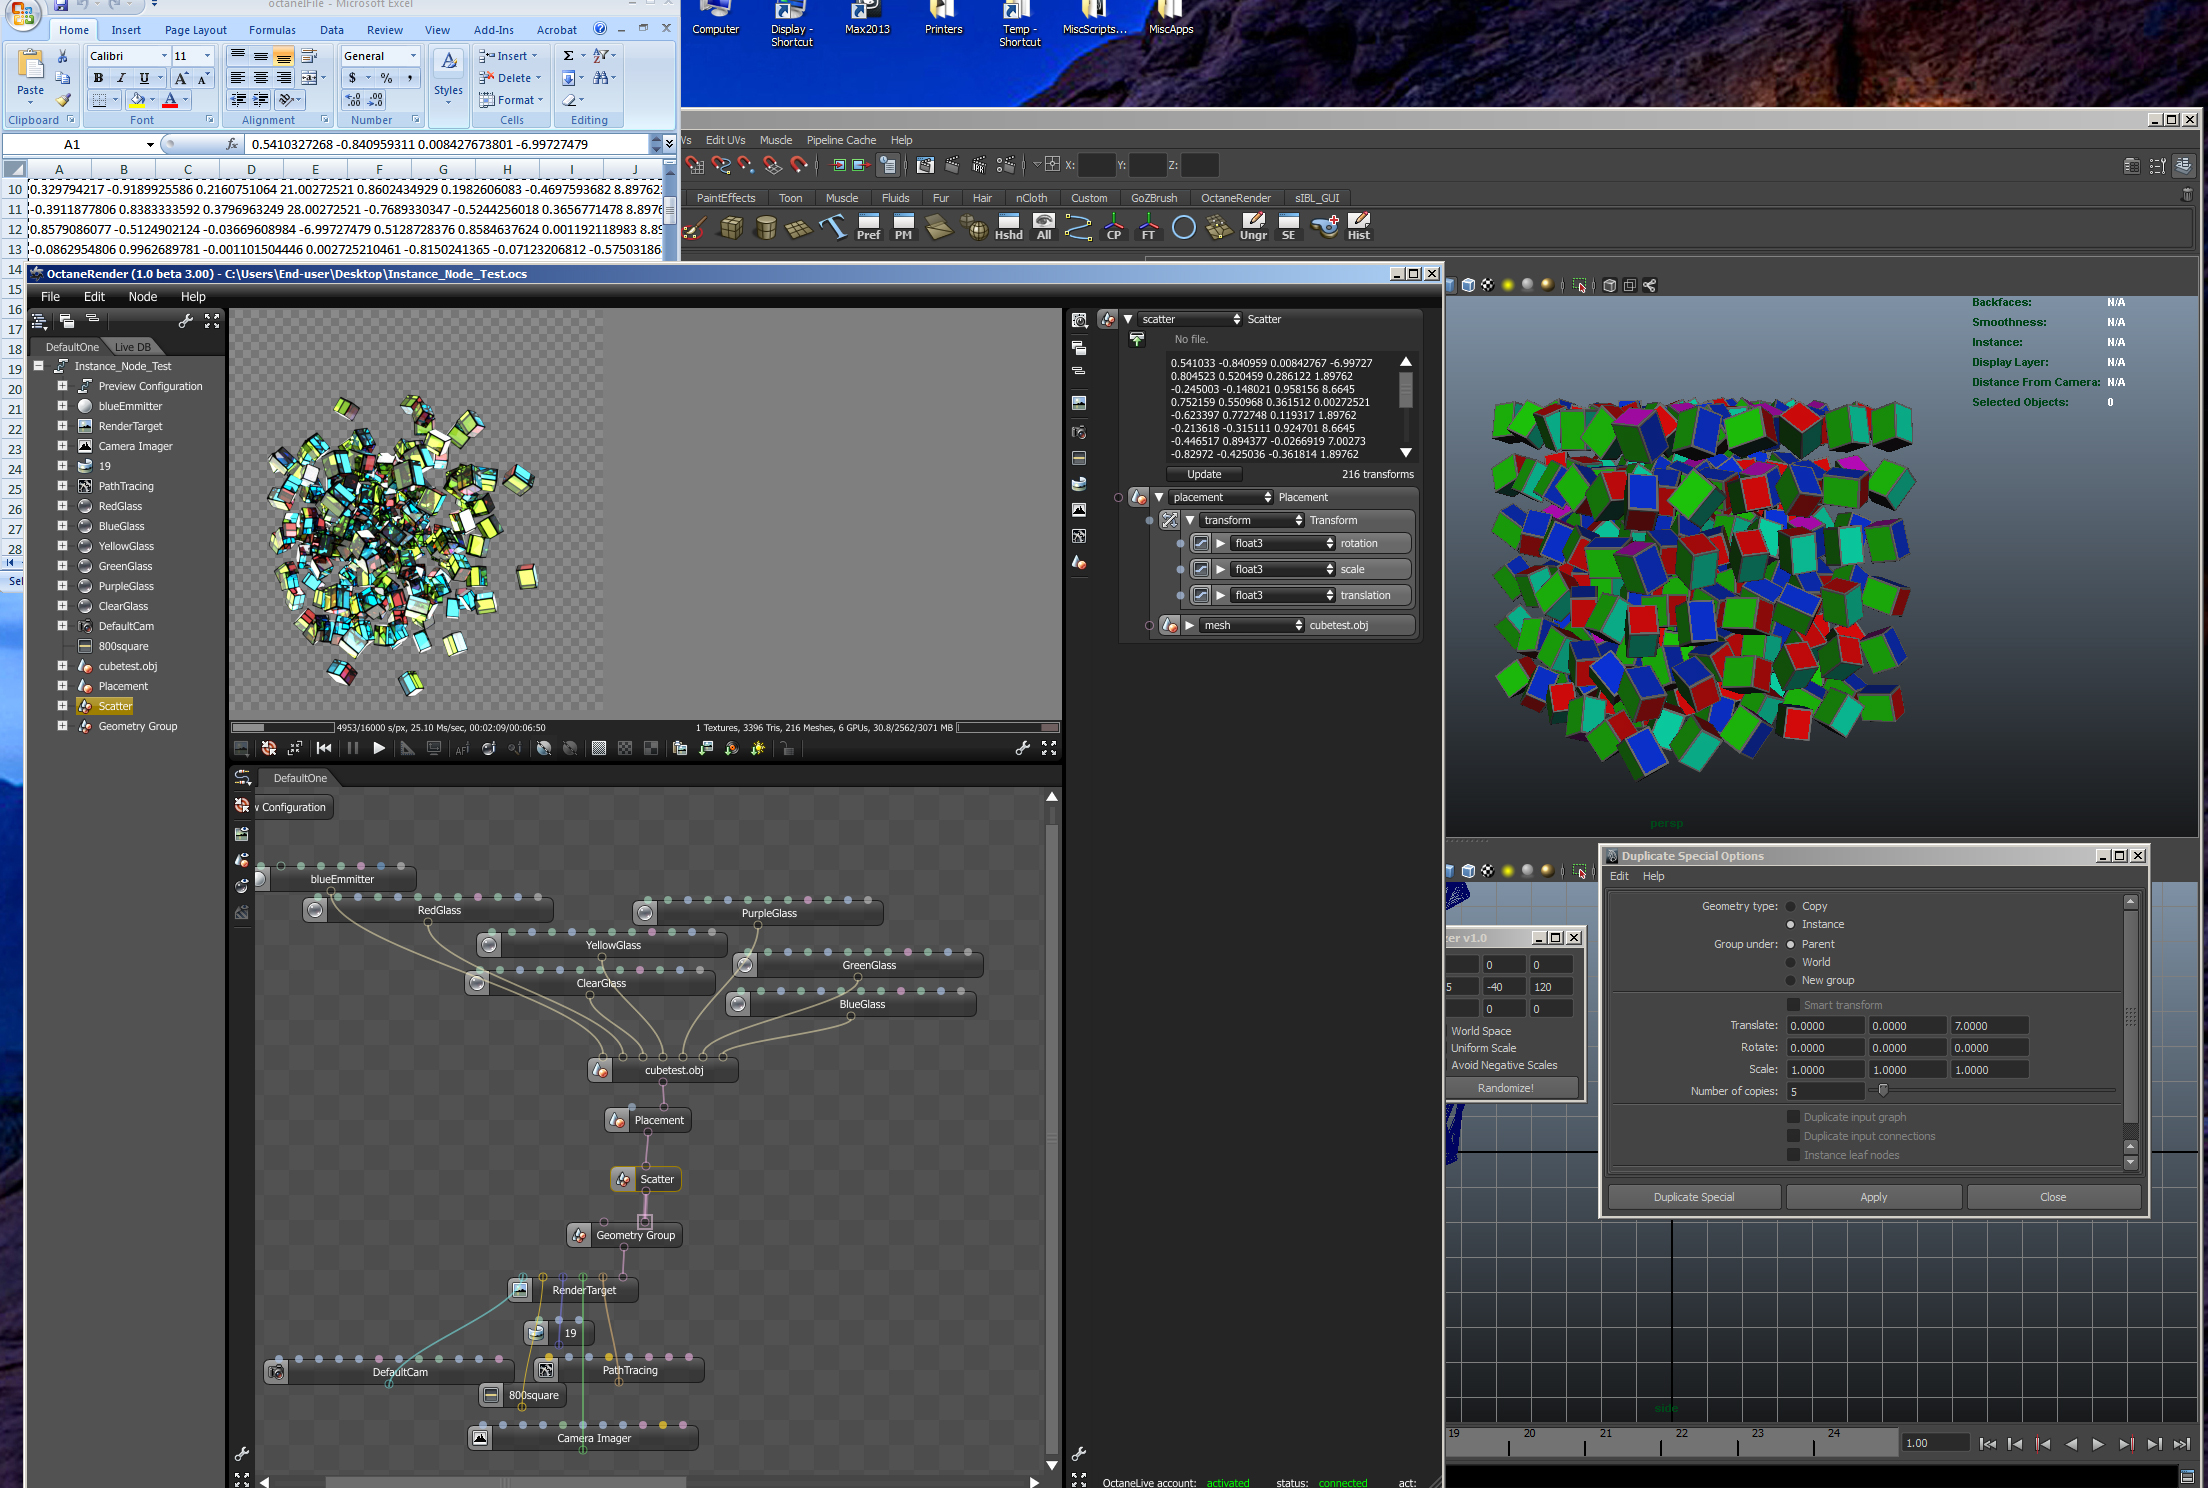Viewport: 2208px width, 1488px height.
Task: Adjust the Number of copies slider
Action: coord(1883,1091)
